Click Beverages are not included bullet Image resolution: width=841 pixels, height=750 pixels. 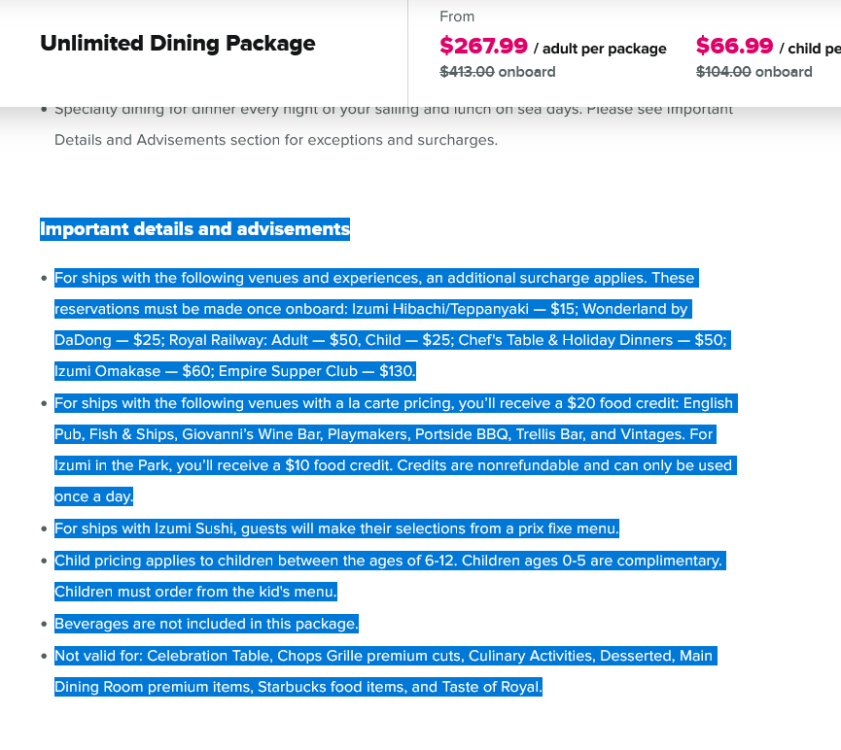coord(206,624)
